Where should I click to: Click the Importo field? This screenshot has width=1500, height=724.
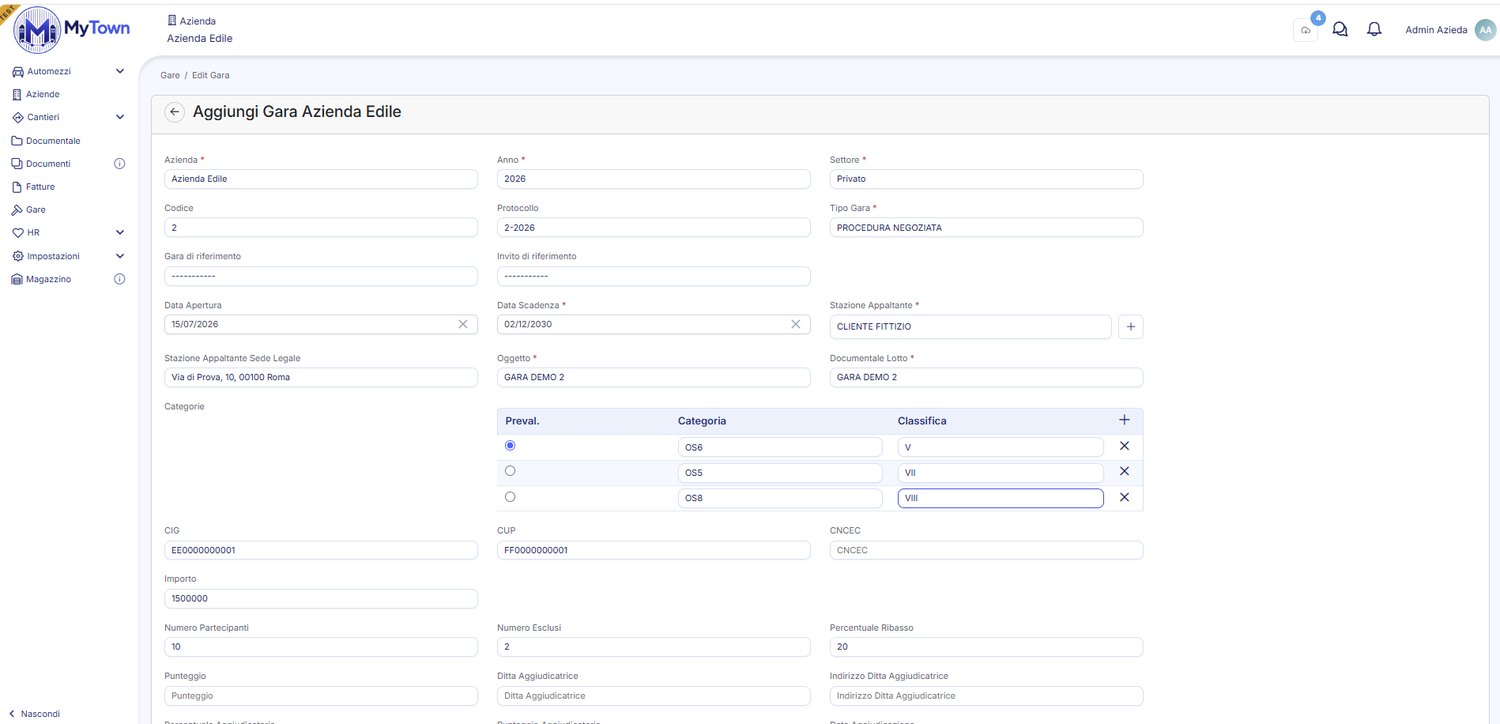pyautogui.click(x=321, y=598)
